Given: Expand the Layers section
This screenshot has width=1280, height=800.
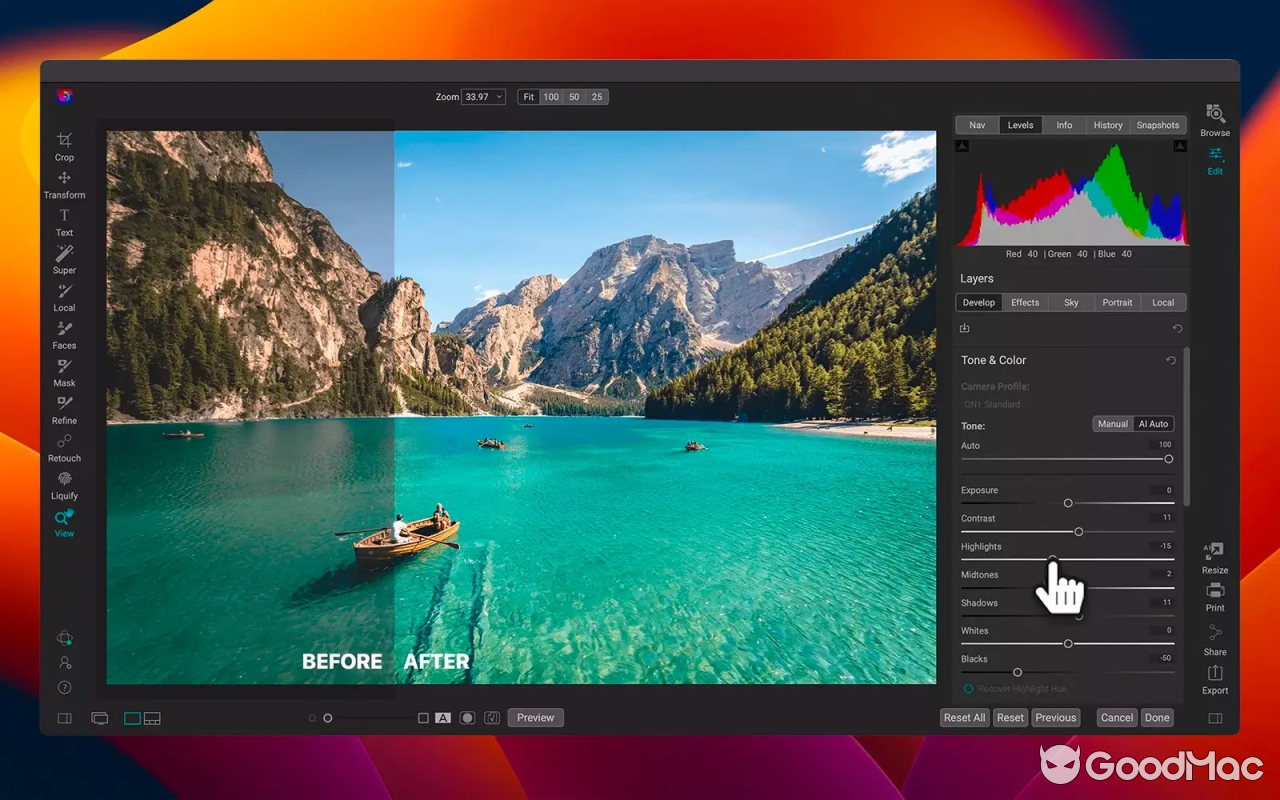Looking at the screenshot, I should pos(975,278).
